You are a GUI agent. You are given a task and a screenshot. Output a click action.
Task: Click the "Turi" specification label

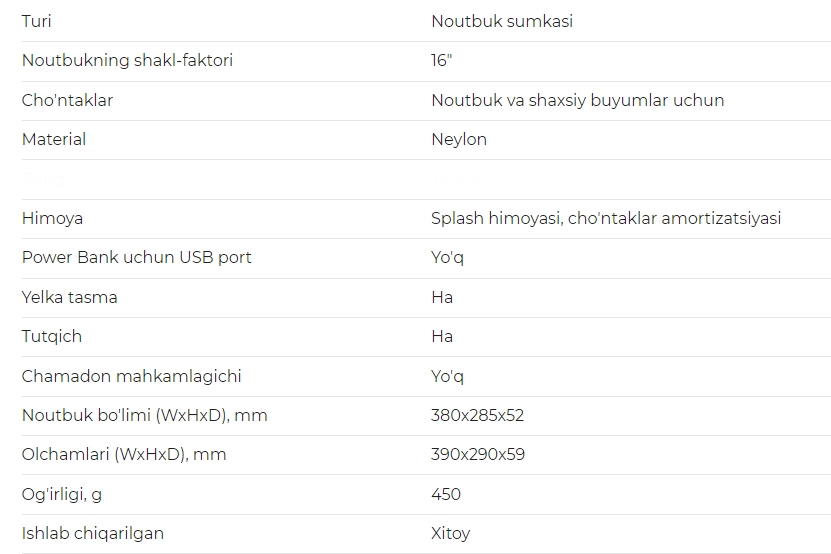point(36,21)
